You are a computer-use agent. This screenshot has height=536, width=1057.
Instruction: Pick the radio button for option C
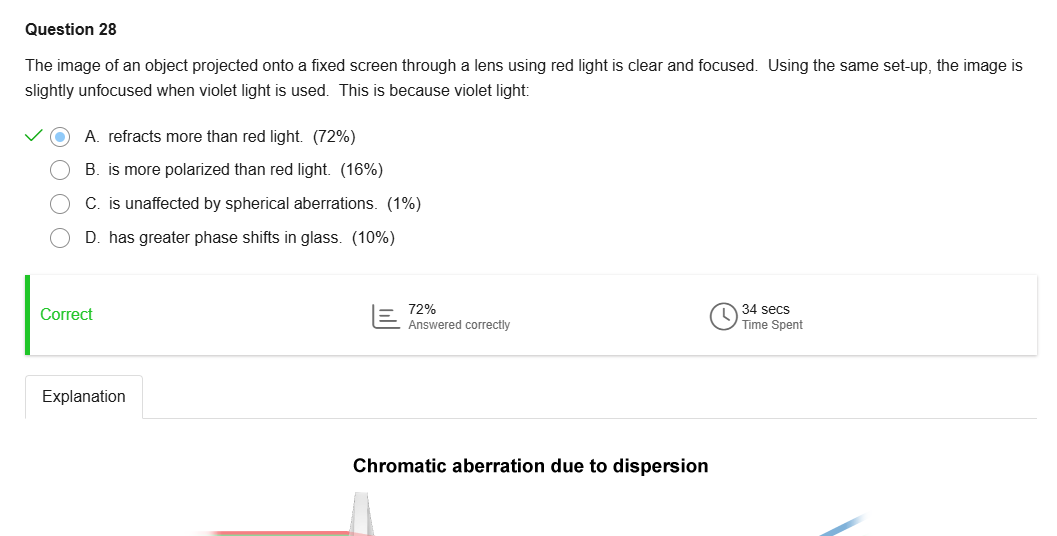60,204
